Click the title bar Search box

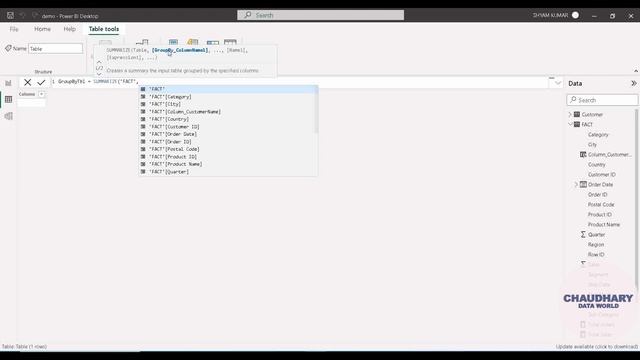coord(320,15)
